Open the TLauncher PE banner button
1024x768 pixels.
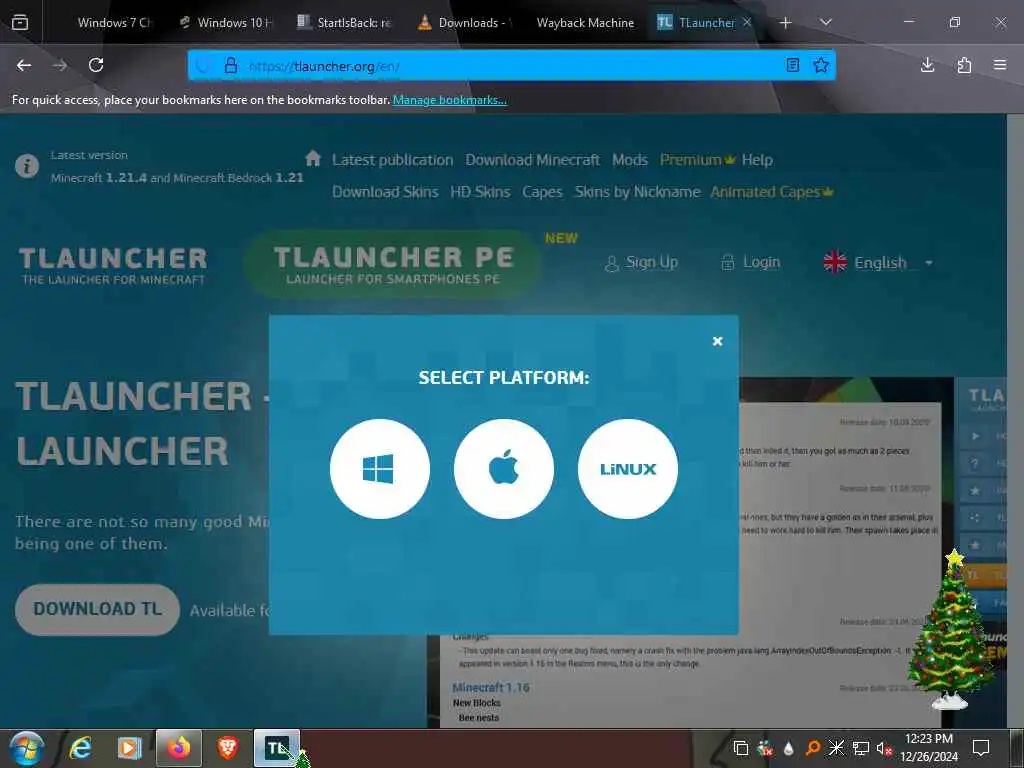[x=392, y=264]
